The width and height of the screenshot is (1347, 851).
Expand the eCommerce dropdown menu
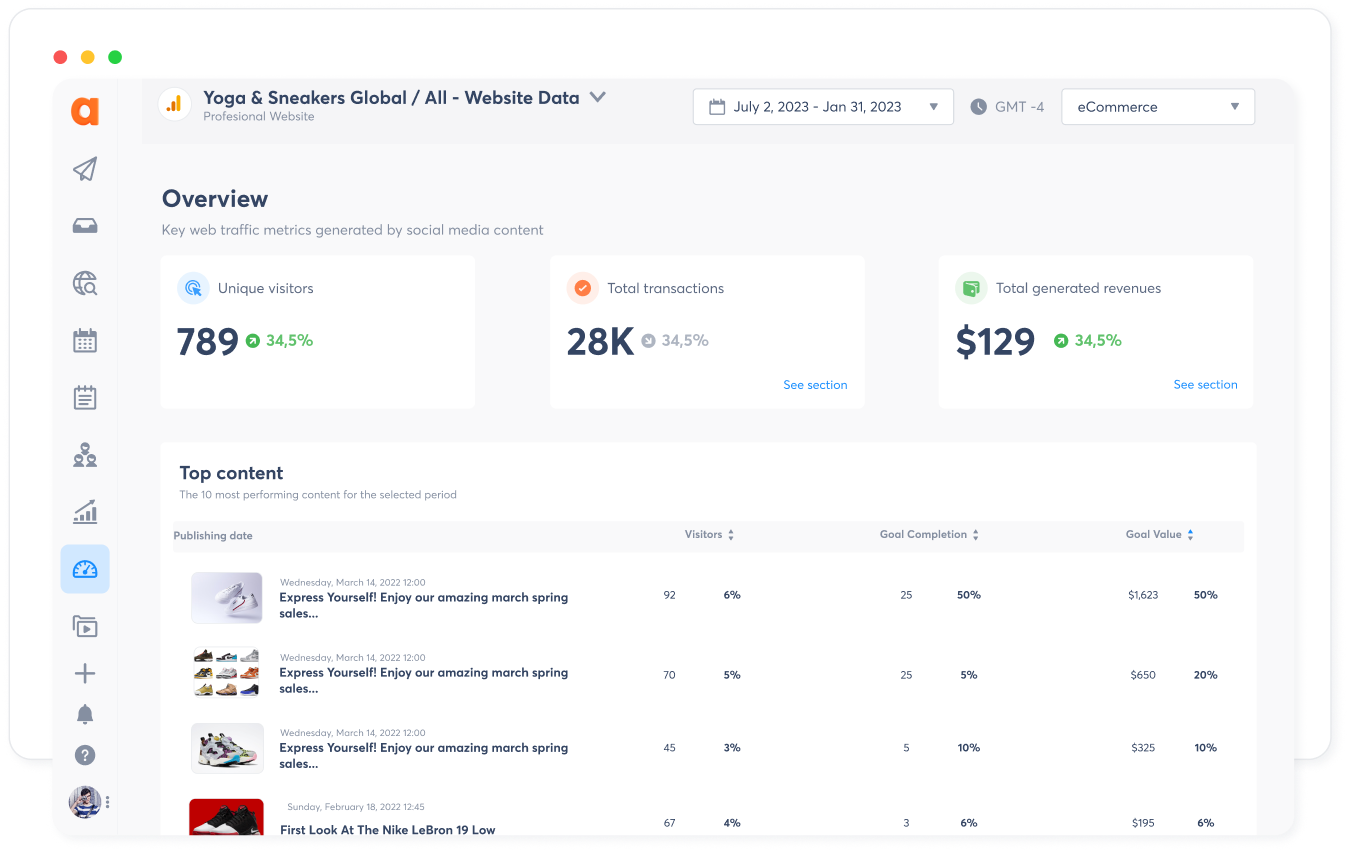pyautogui.click(x=1157, y=107)
